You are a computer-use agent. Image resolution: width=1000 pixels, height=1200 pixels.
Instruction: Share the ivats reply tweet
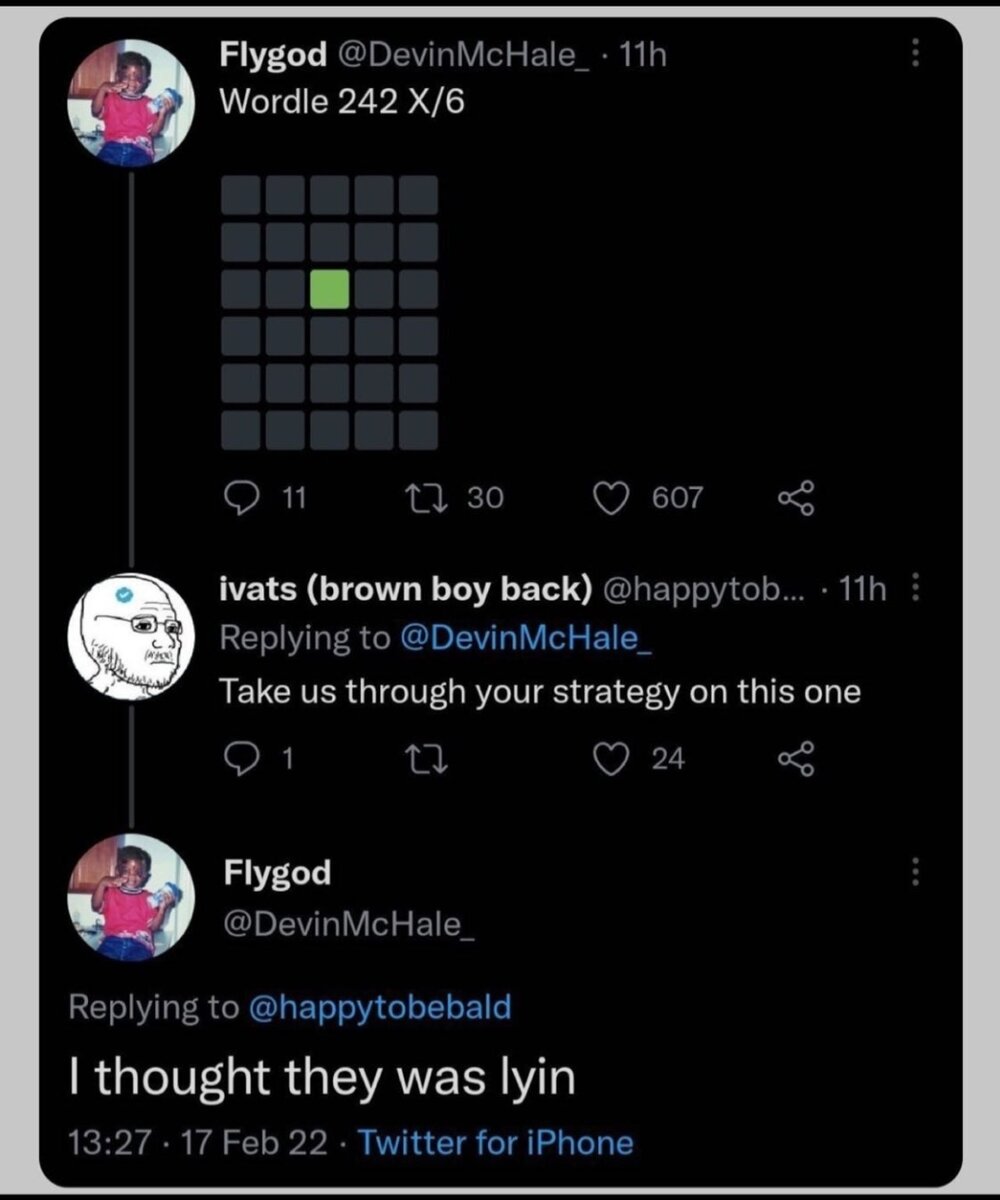click(797, 760)
